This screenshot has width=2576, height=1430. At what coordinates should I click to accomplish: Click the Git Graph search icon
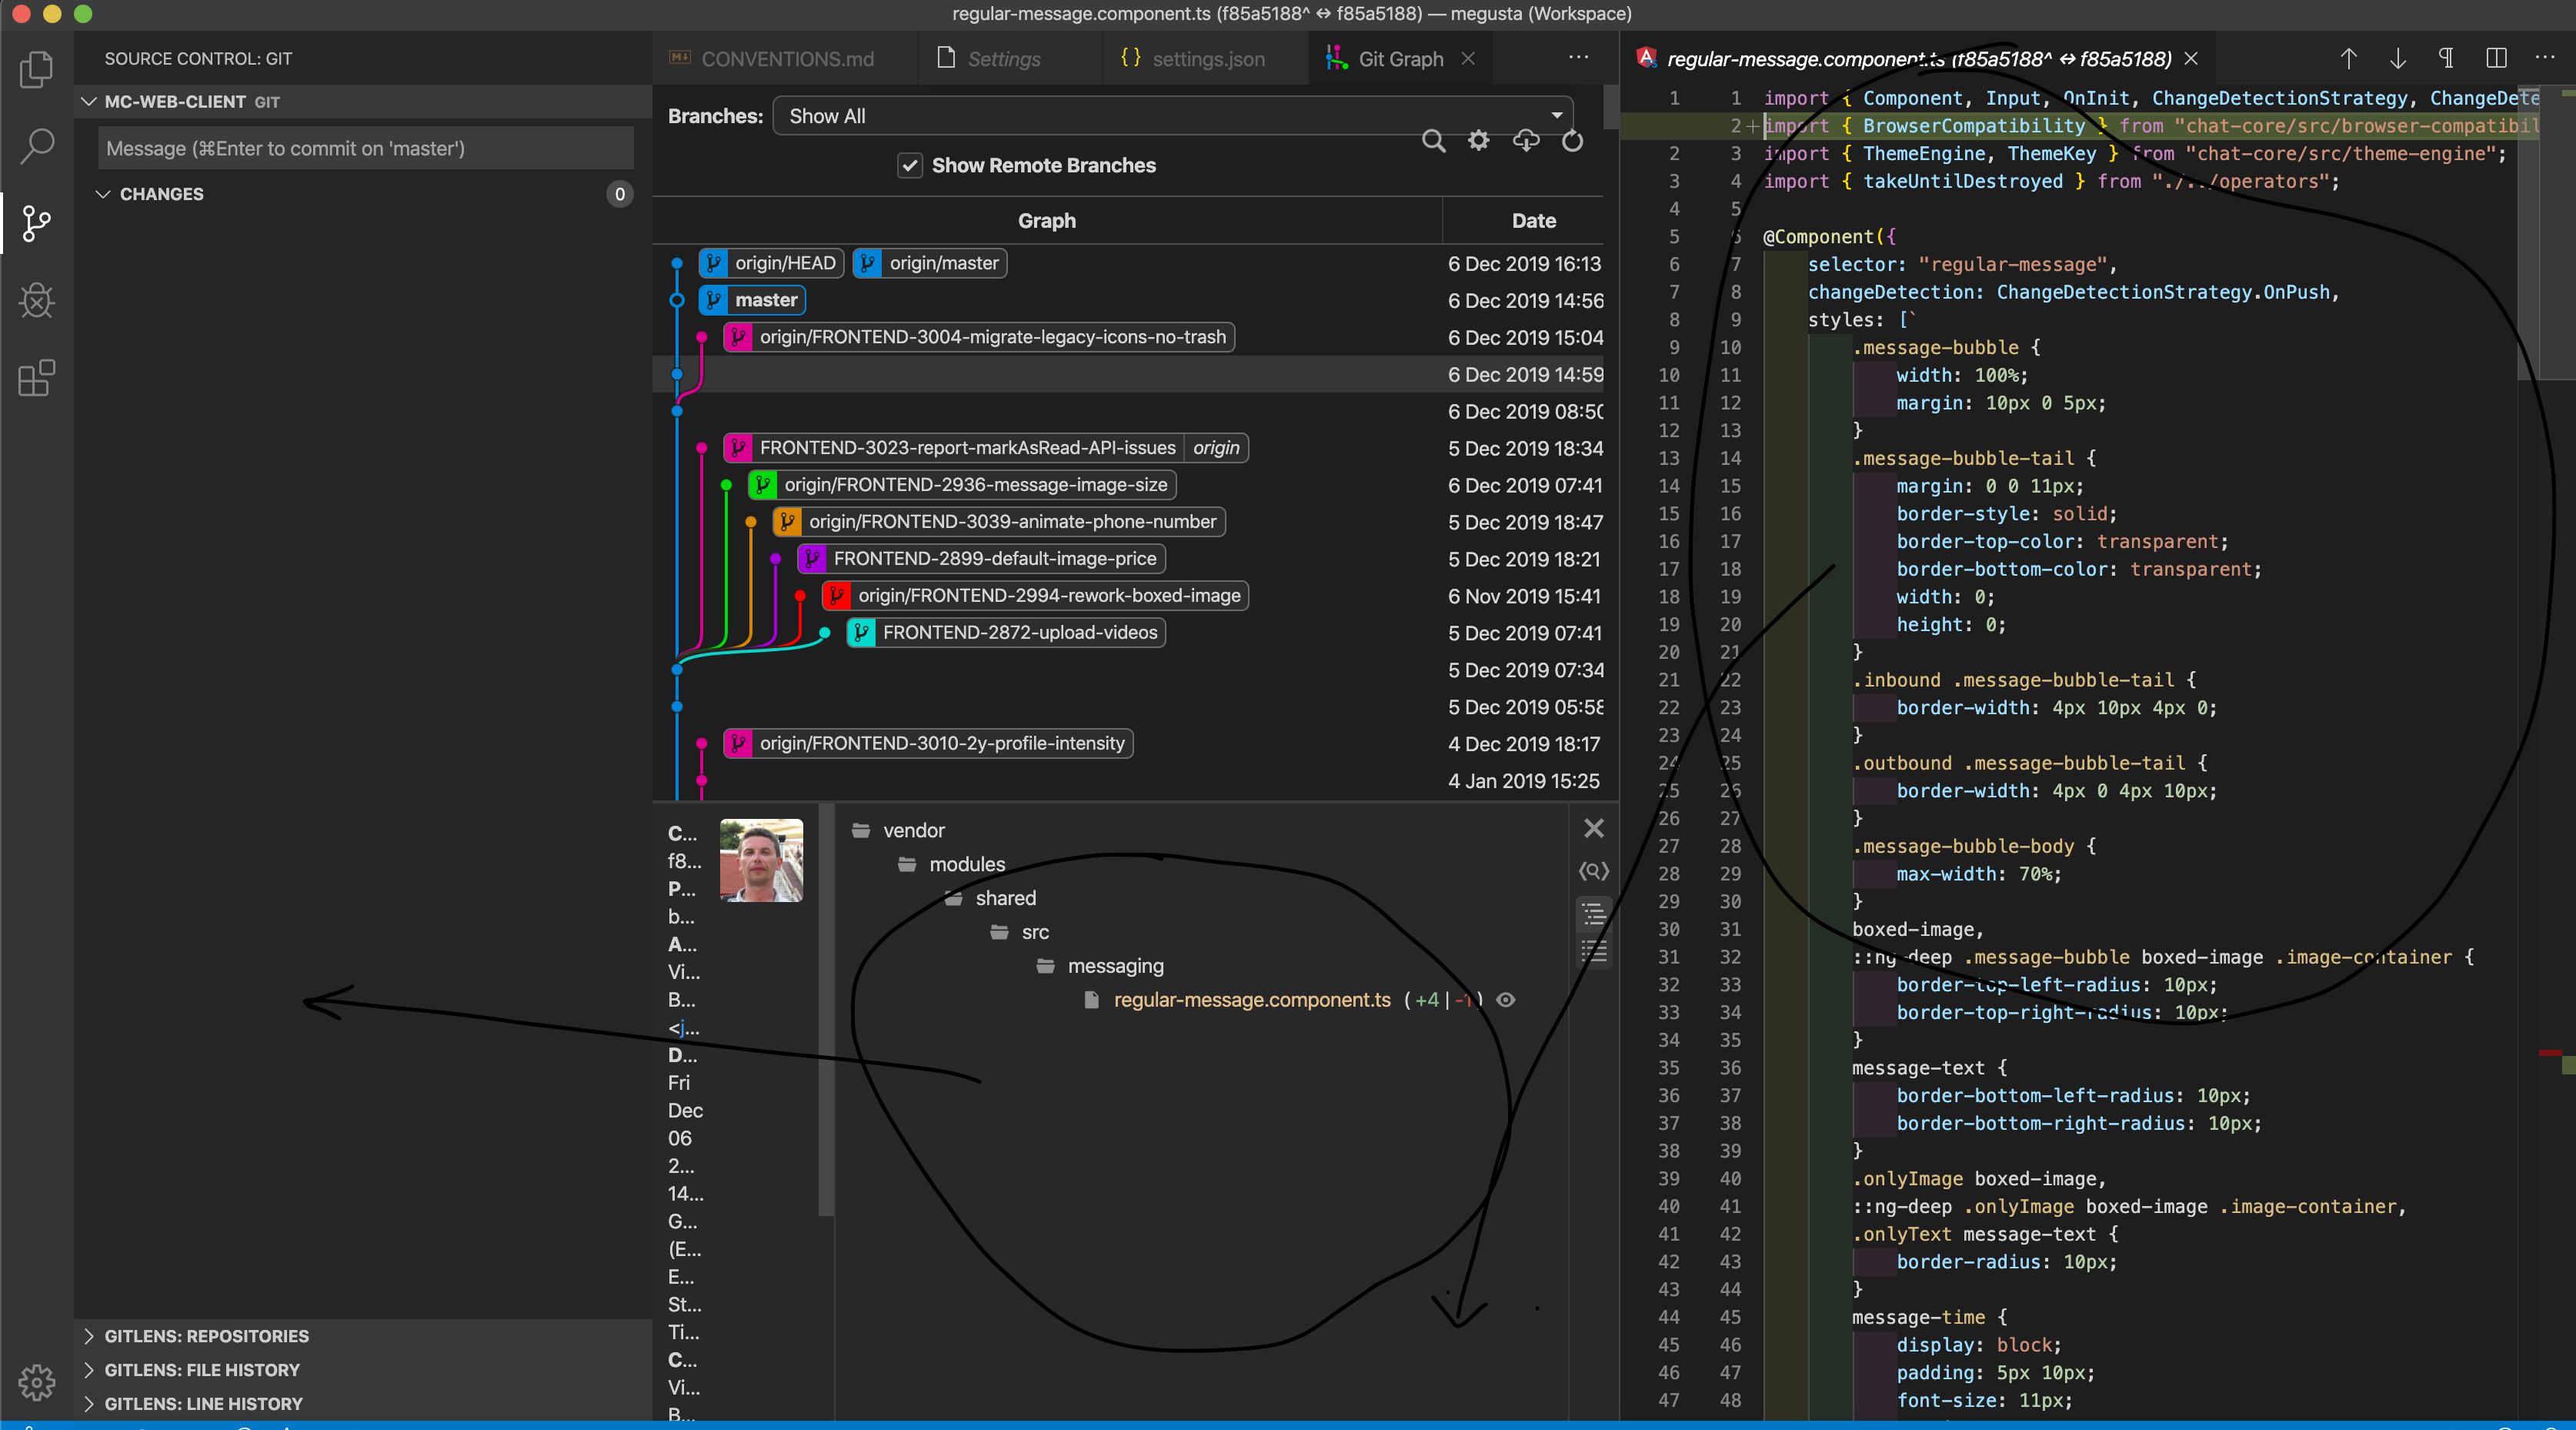coord(1433,141)
